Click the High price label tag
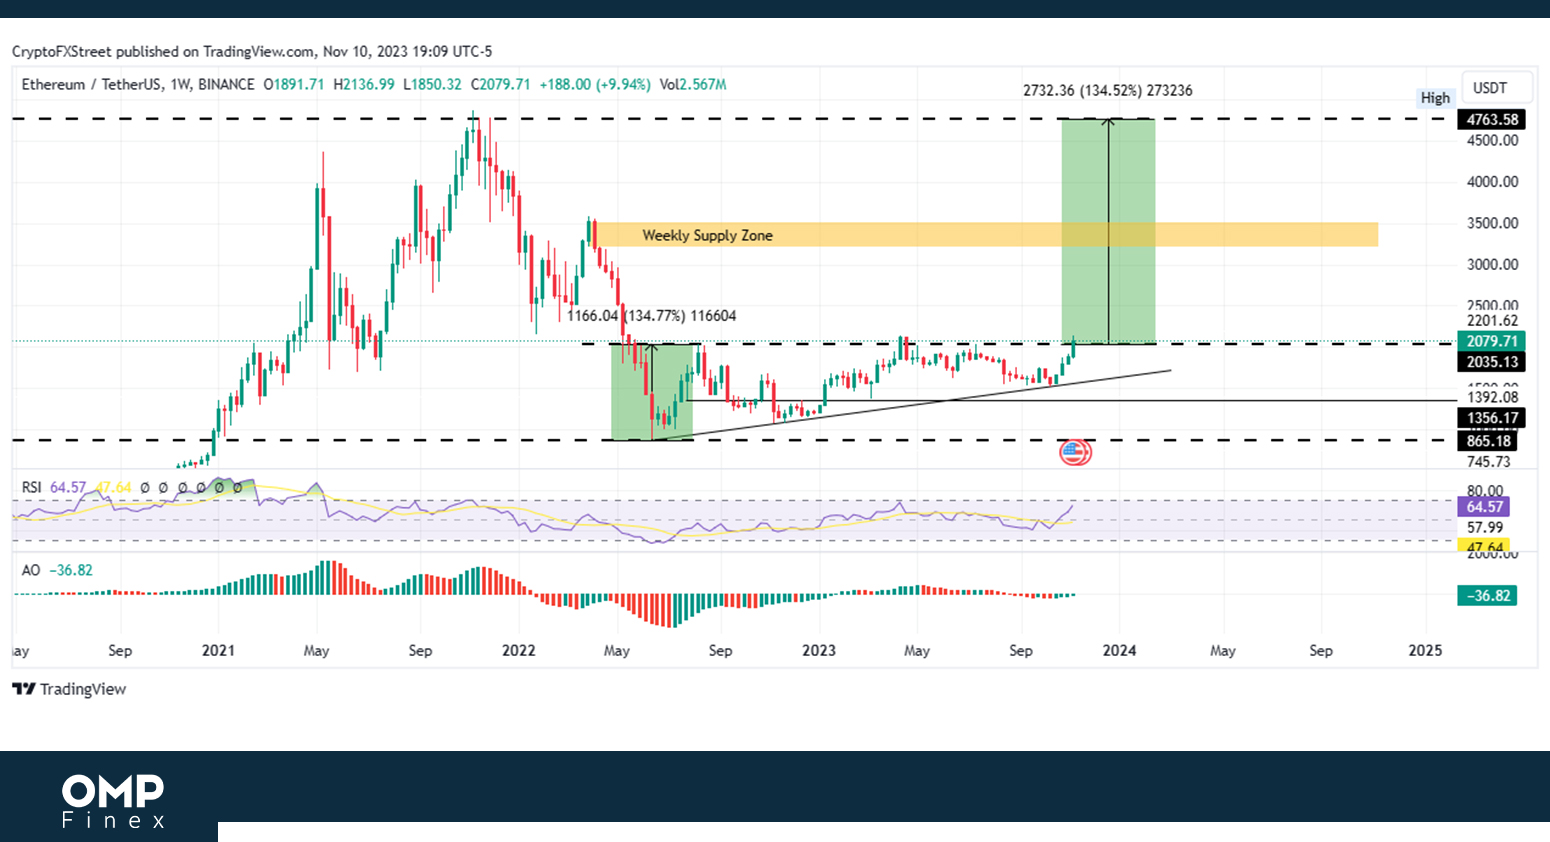 pyautogui.click(x=1435, y=98)
